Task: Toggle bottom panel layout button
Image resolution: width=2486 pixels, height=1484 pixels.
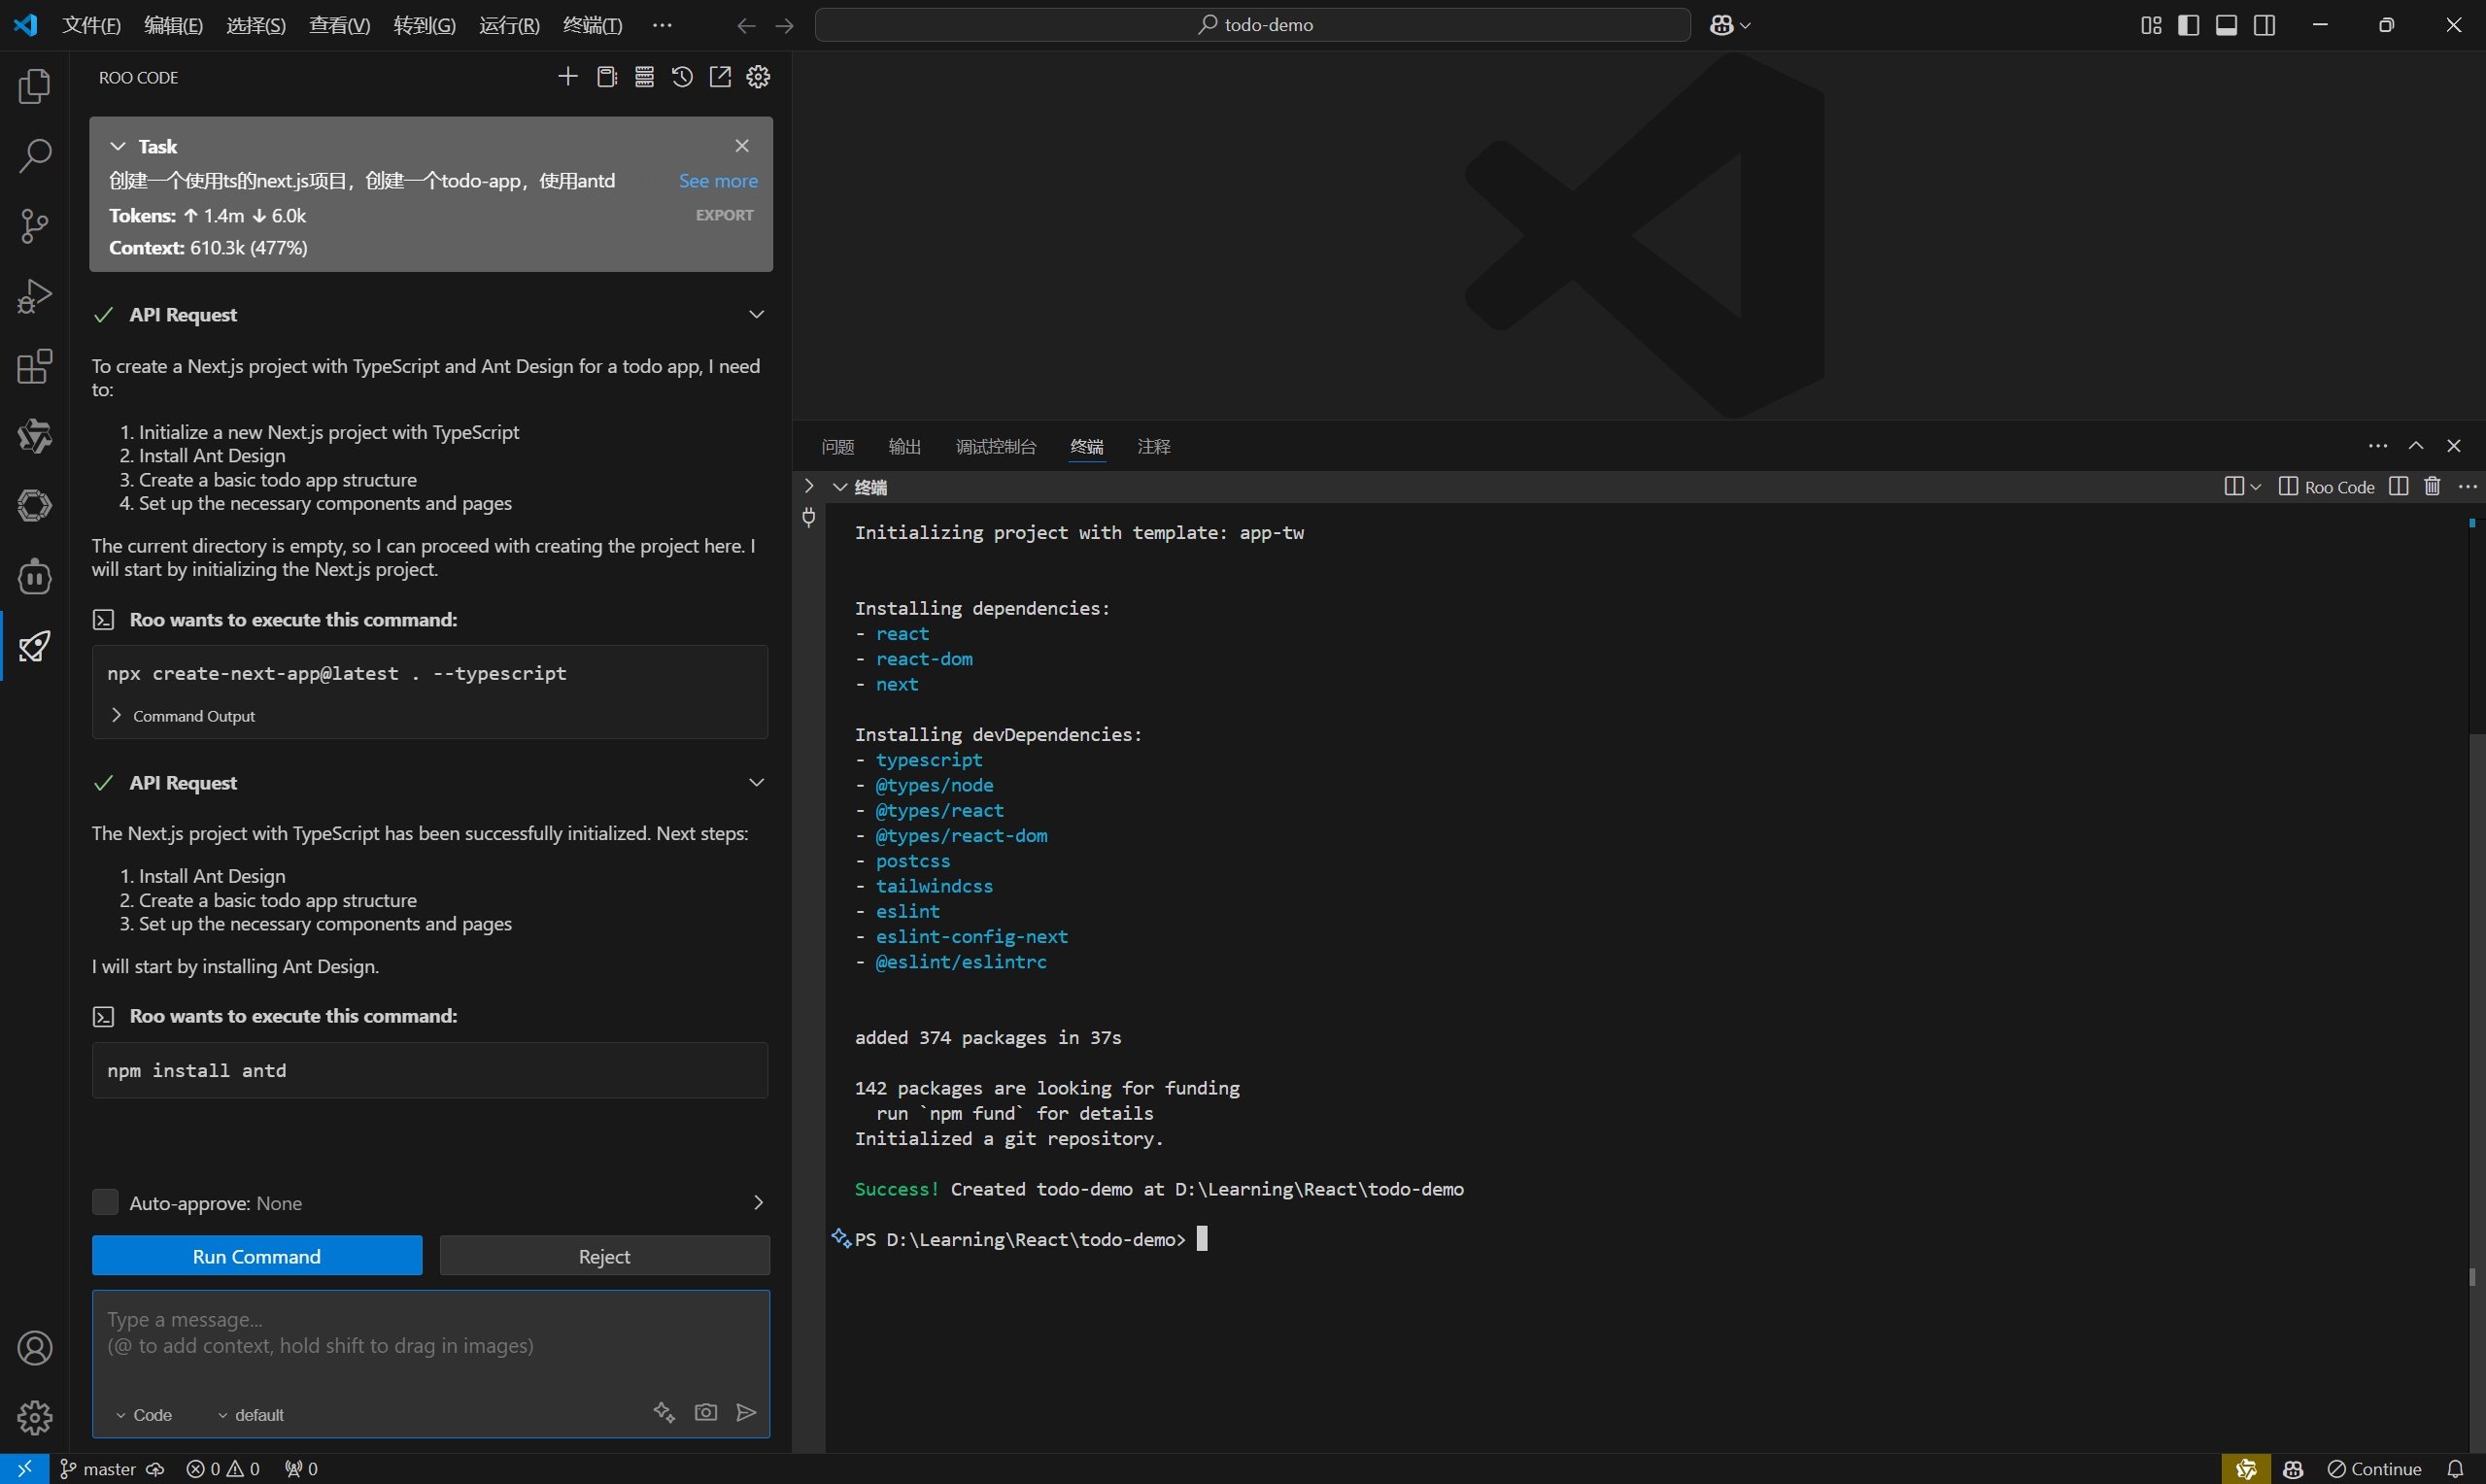Action: [x=2226, y=25]
